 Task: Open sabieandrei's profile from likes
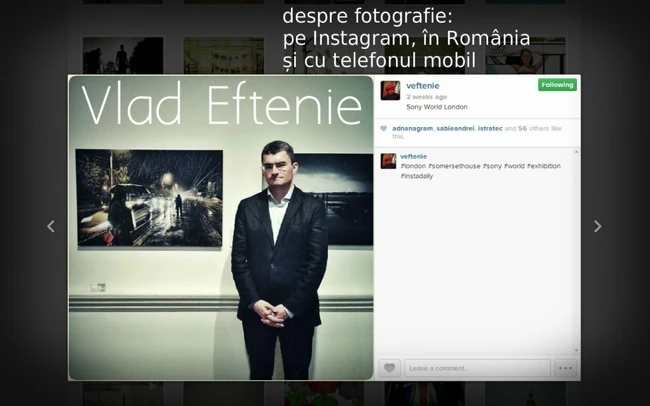point(455,128)
